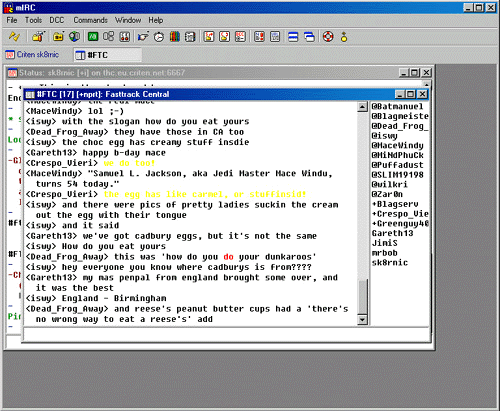Click the chat scrollbar thumb
The image size is (500, 411).
362,297
